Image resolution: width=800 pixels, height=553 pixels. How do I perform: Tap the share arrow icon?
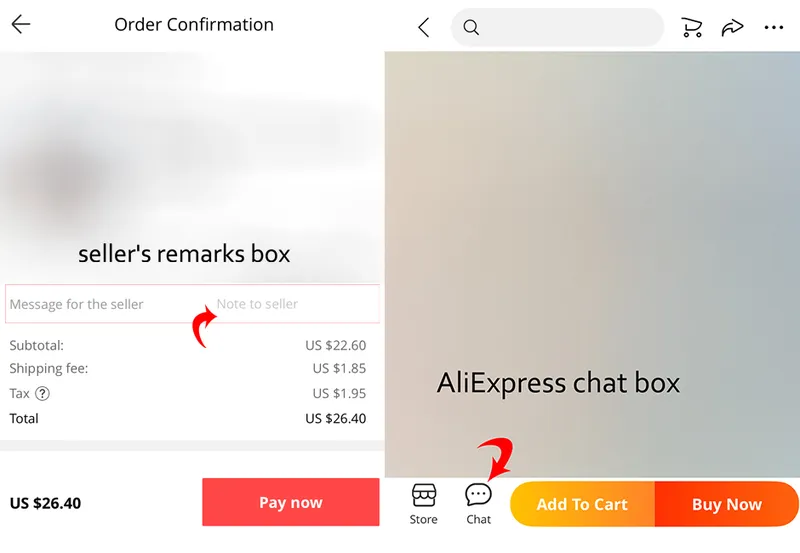point(732,28)
